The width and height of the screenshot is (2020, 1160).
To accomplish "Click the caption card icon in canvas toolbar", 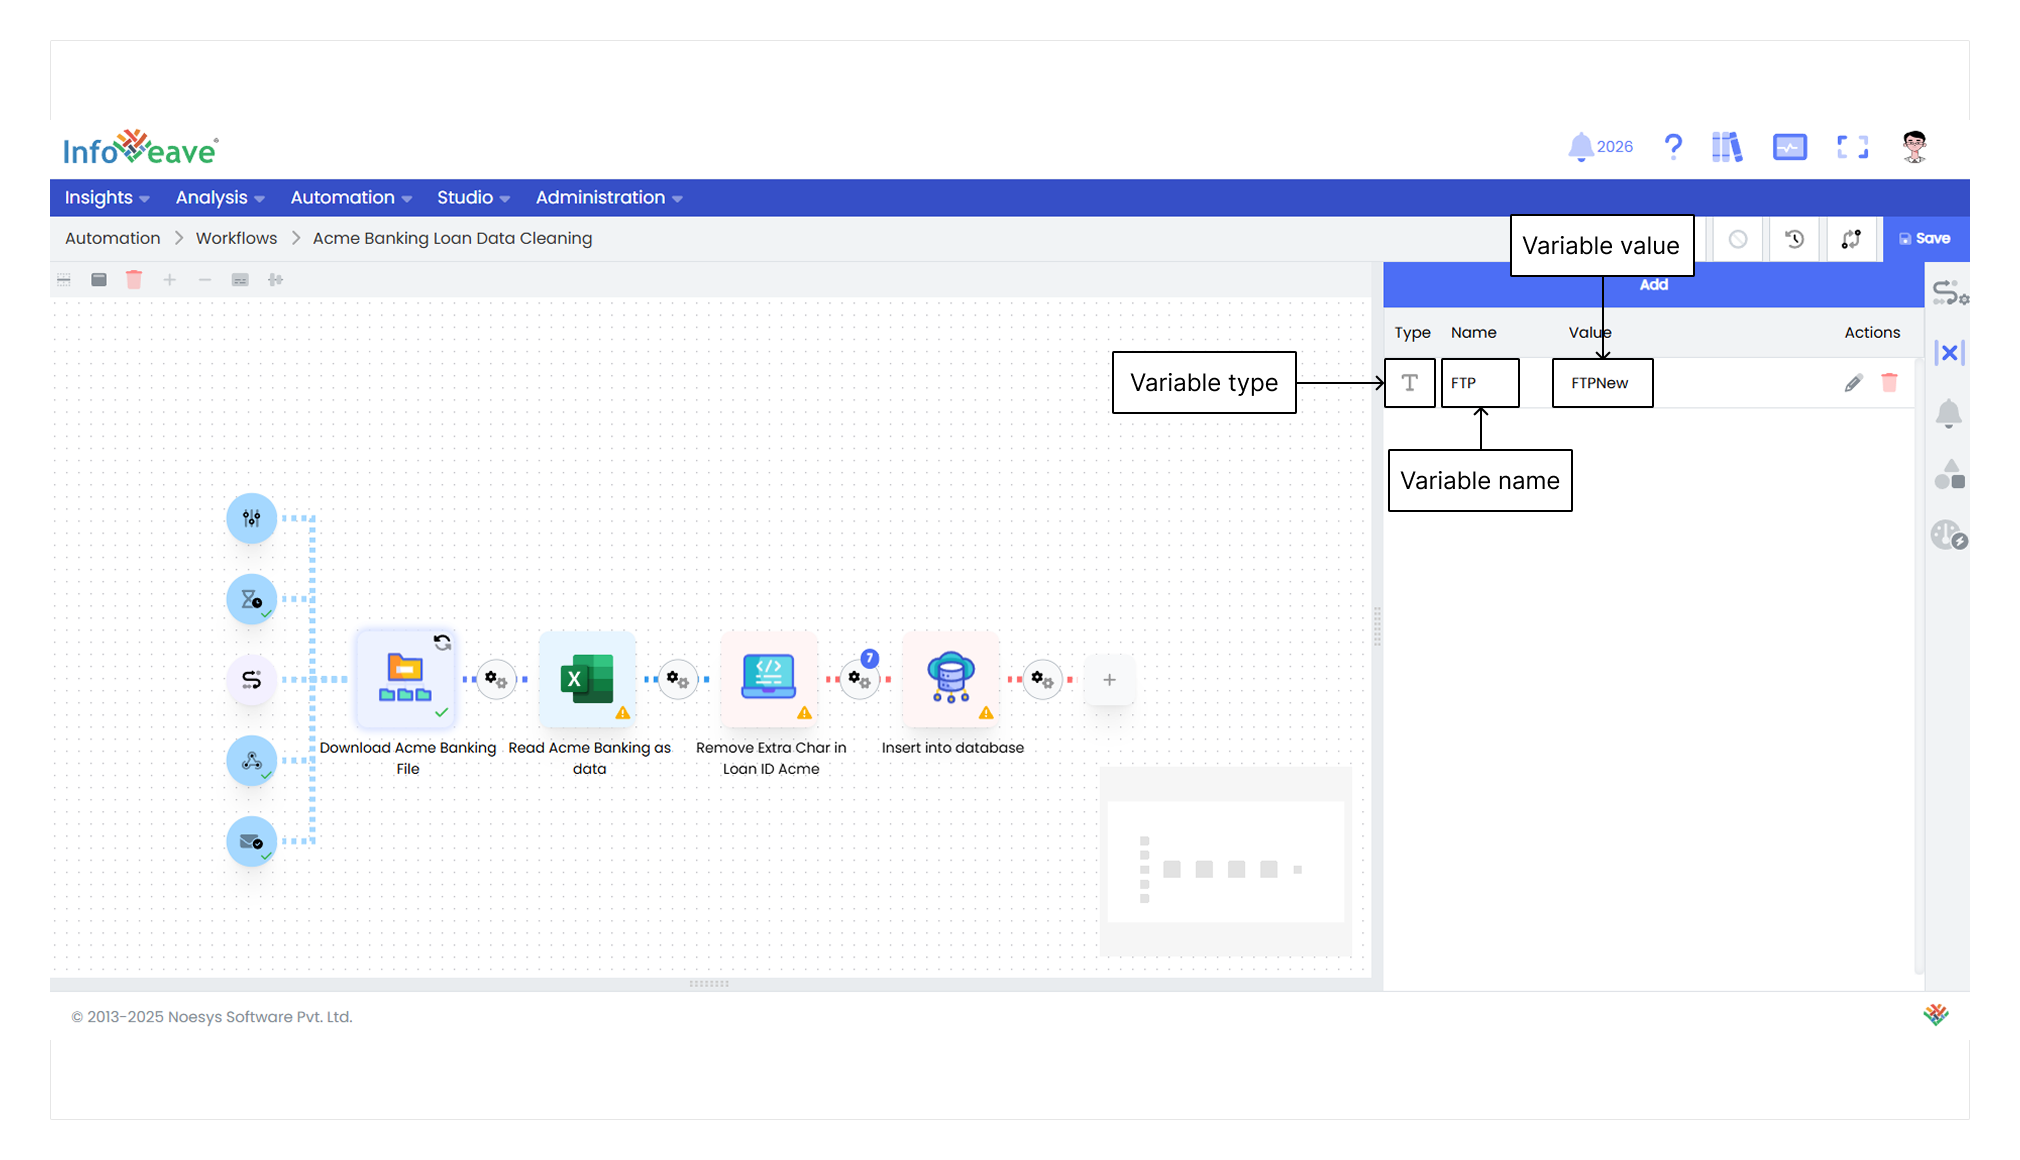I will 240,280.
